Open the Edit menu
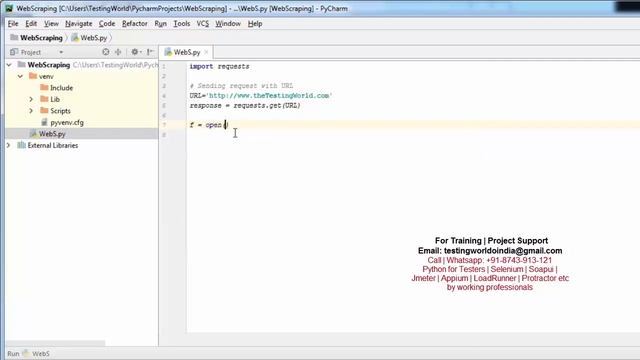Viewport: 640px width, 360px height. 31,24
